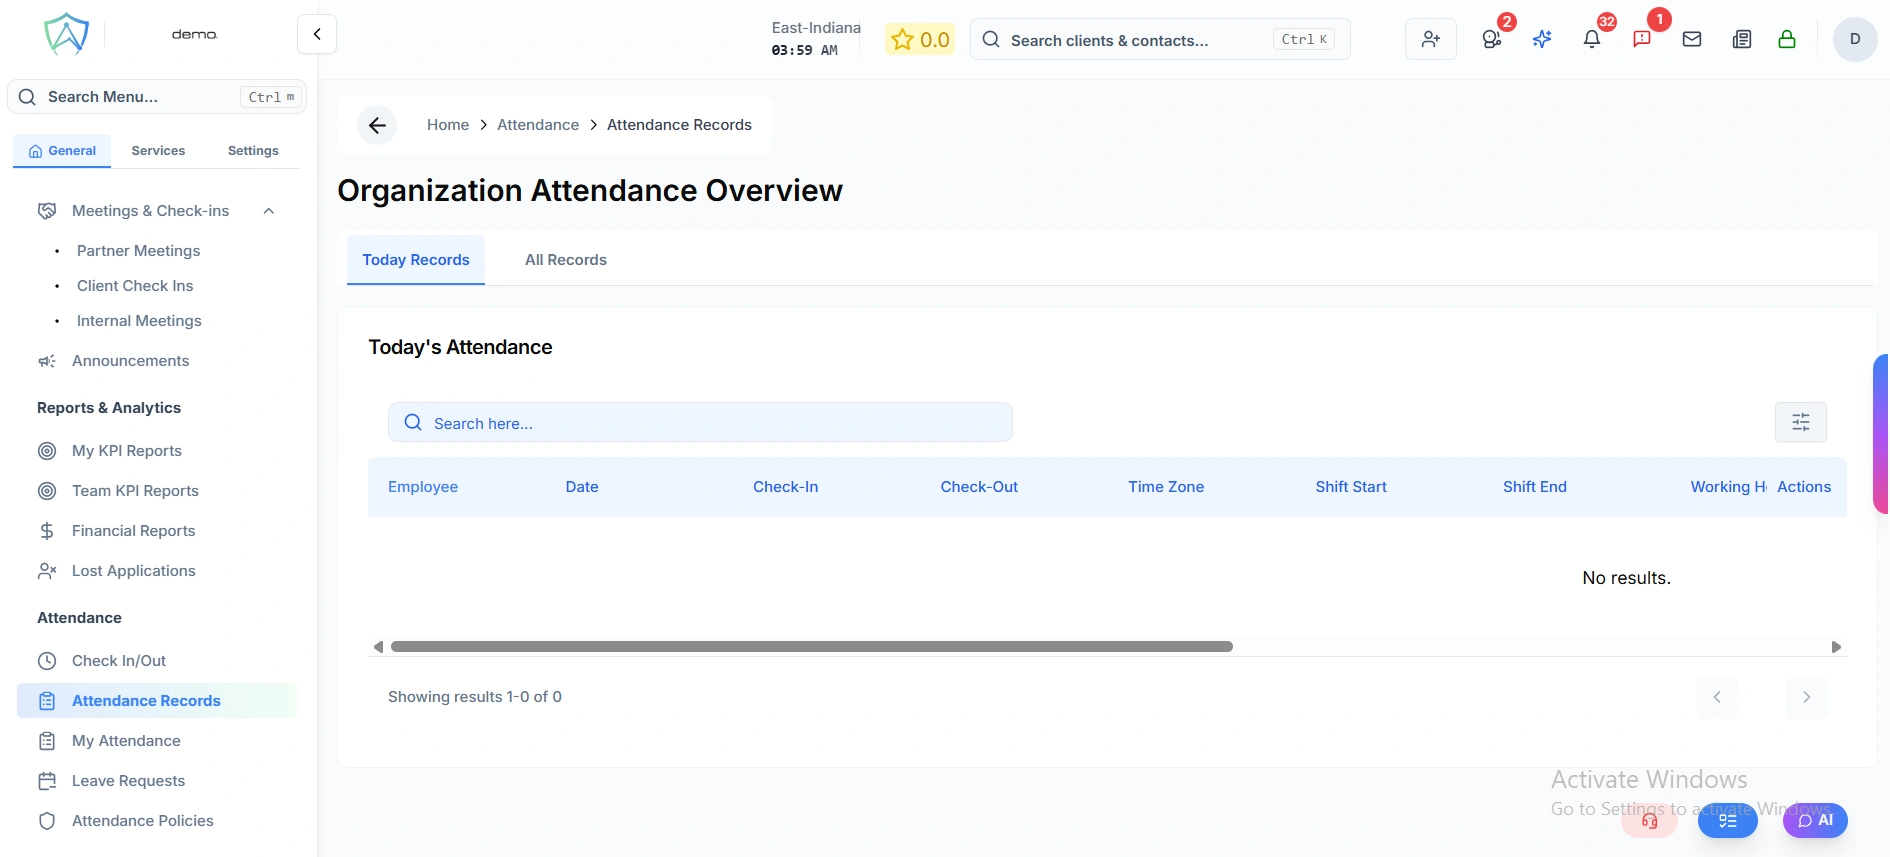Collapse the sidebar with the arrow chevron
Image resolution: width=1890 pixels, height=857 pixels.
(x=316, y=33)
